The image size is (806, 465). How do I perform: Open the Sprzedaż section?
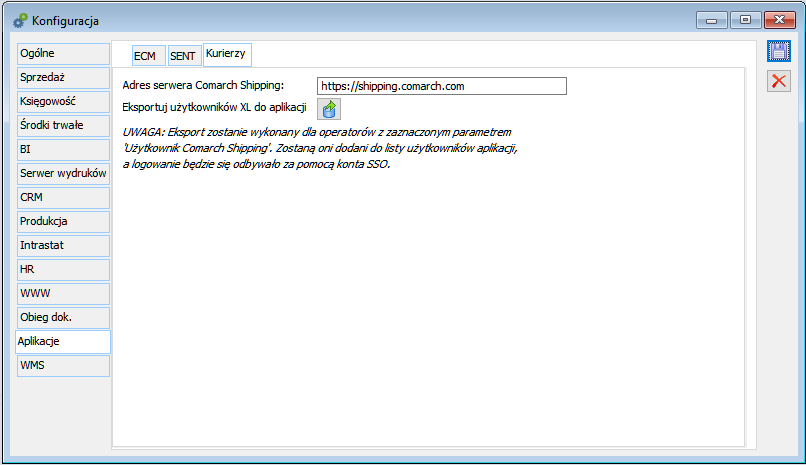tap(63, 78)
